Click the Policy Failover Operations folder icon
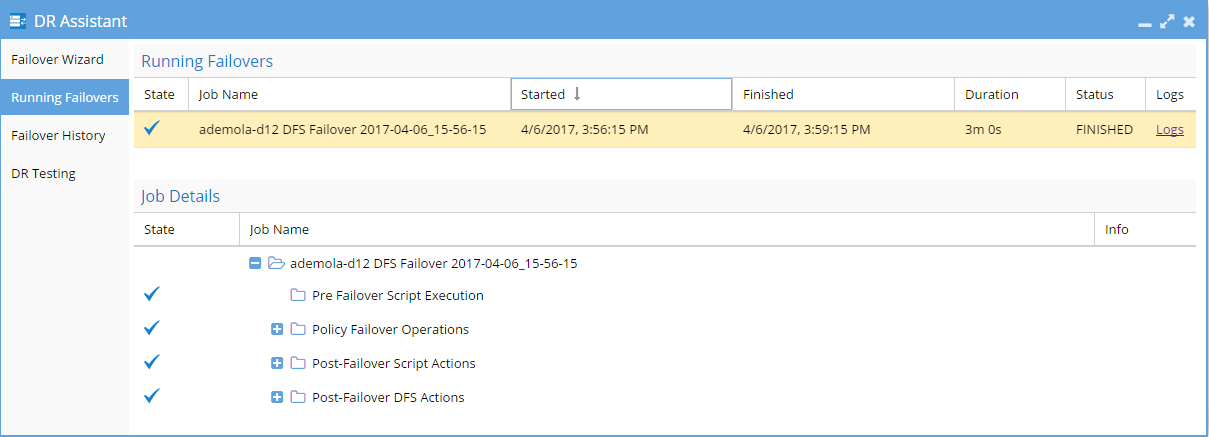 (298, 330)
